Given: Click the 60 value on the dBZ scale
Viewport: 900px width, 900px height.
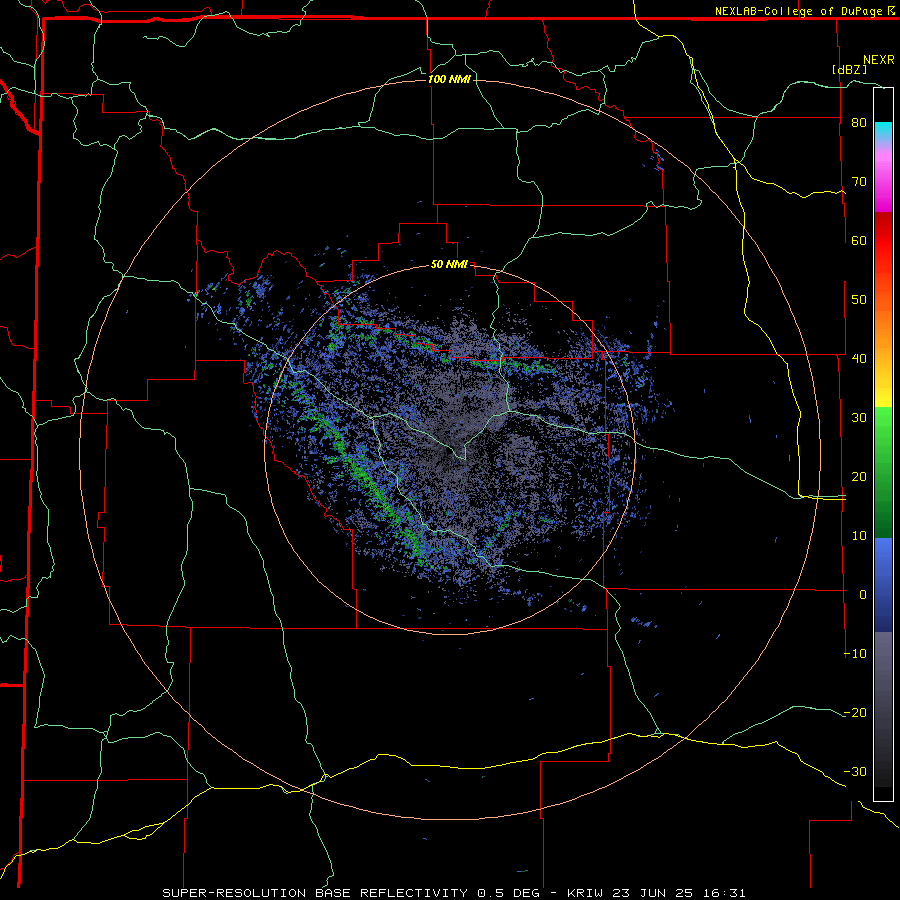Looking at the screenshot, I should (x=859, y=240).
